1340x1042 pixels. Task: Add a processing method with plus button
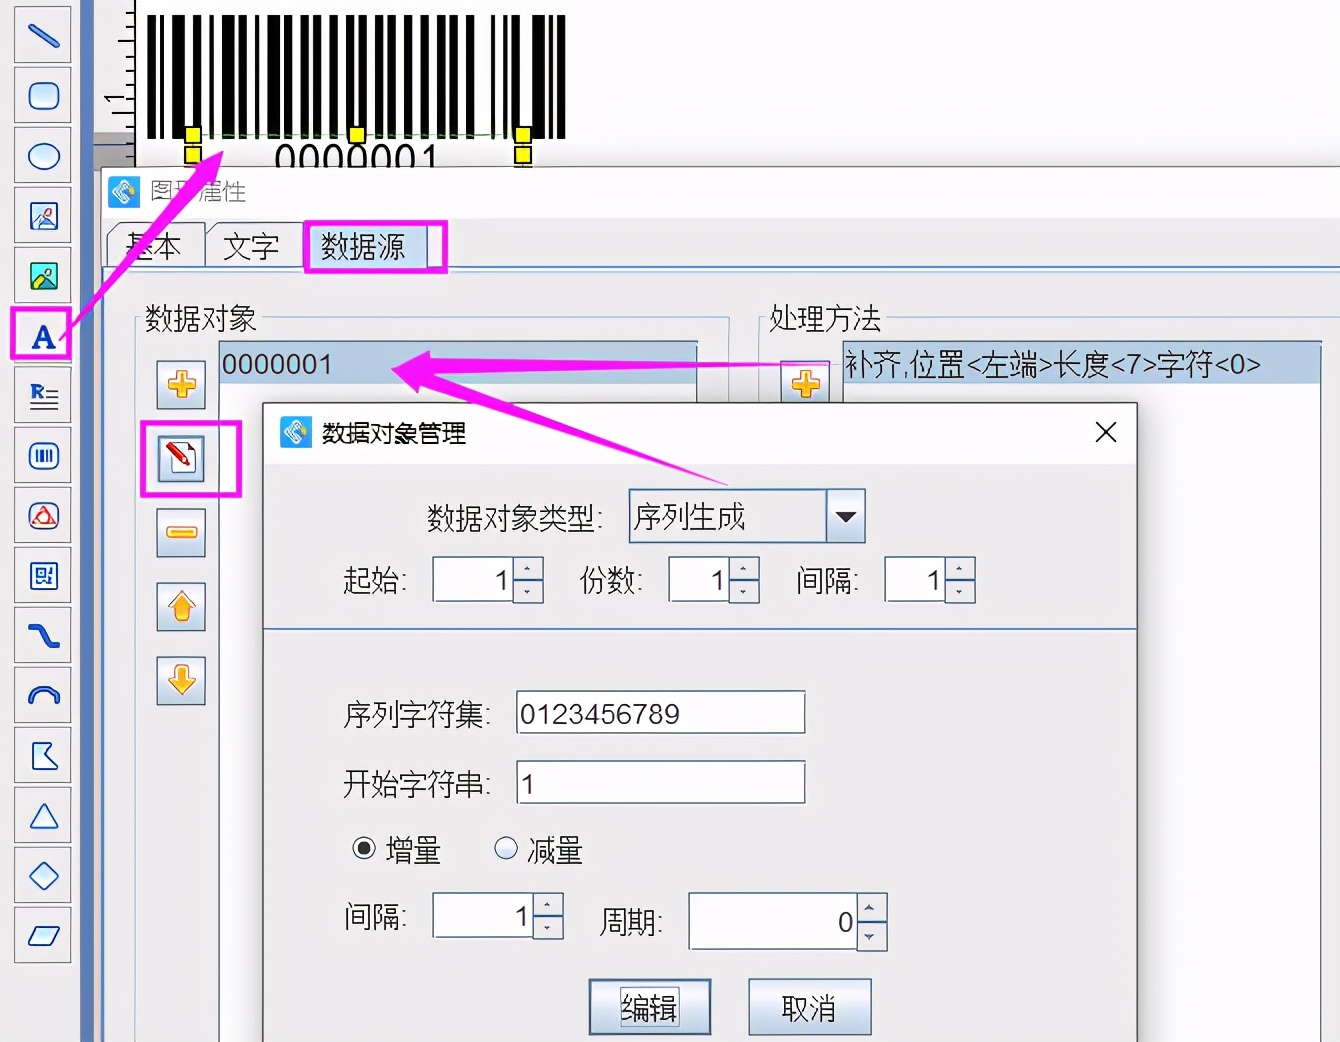[805, 384]
